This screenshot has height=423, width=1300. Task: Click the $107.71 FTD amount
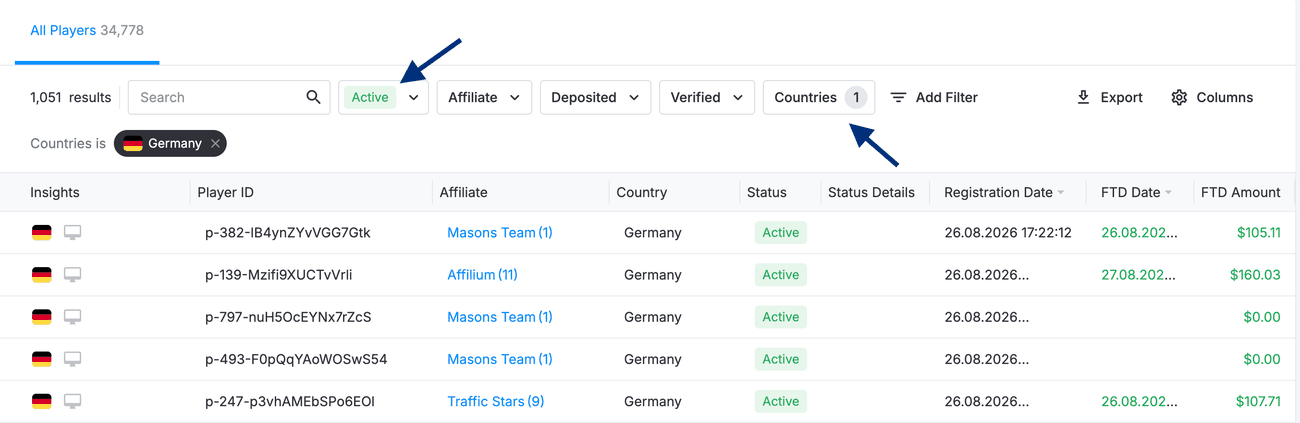click(1258, 401)
